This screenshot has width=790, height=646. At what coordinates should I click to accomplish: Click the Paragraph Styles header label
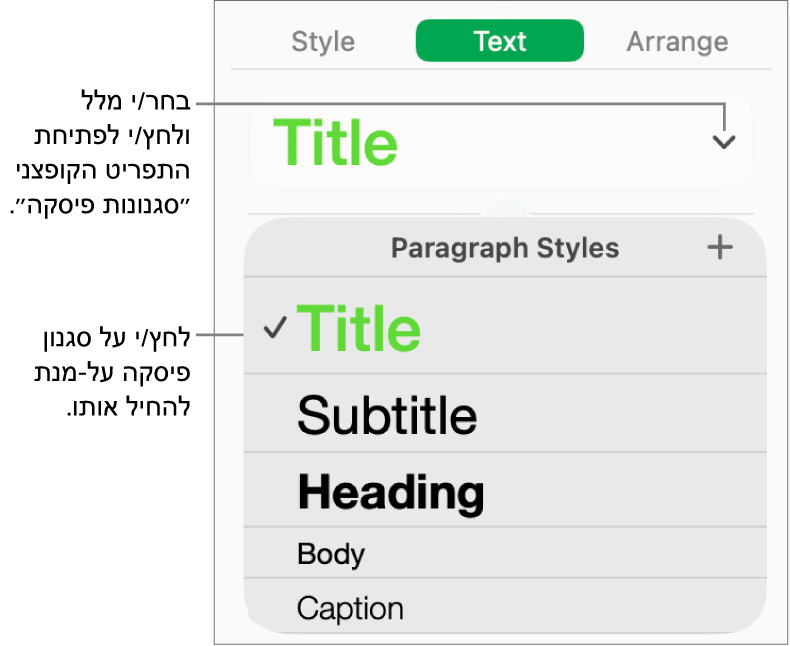point(504,248)
